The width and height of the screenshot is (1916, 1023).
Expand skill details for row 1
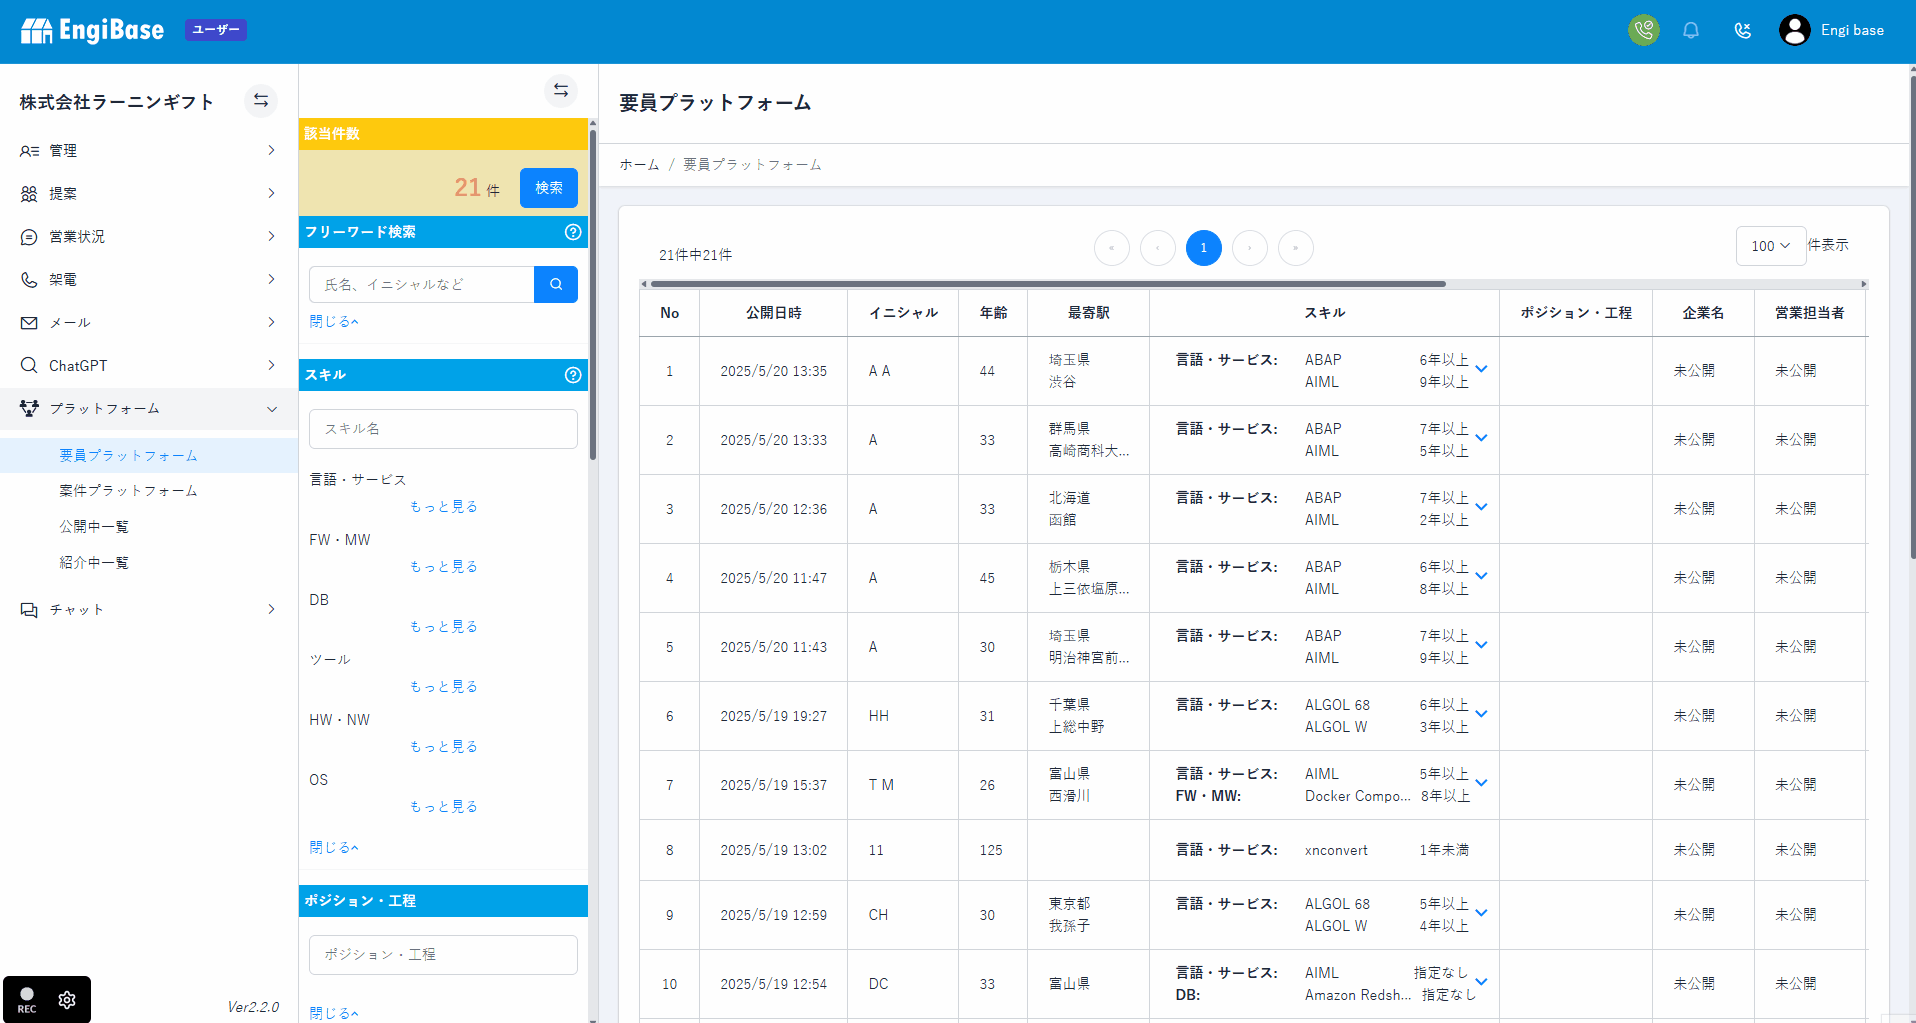[x=1481, y=369]
